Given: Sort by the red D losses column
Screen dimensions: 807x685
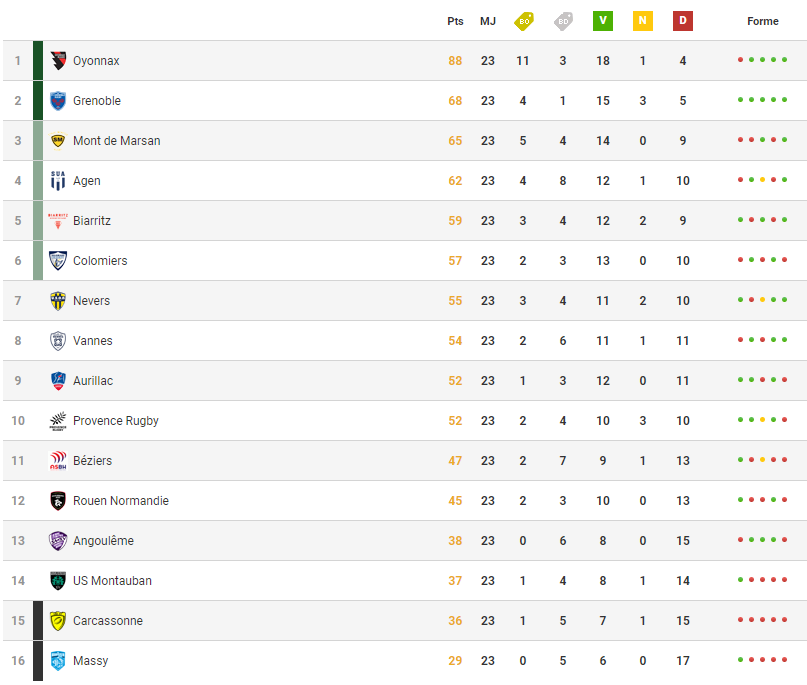Looking at the screenshot, I should 683,21.
